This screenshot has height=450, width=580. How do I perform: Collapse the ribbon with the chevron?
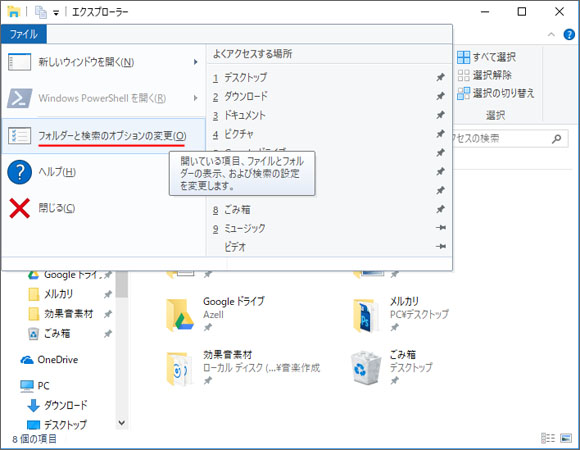coord(551,34)
